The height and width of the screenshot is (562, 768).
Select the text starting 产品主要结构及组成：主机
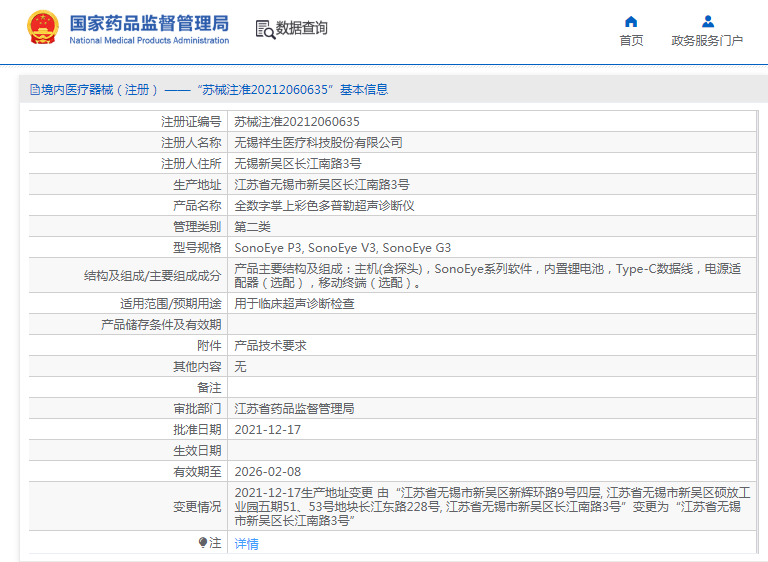tap(488, 276)
